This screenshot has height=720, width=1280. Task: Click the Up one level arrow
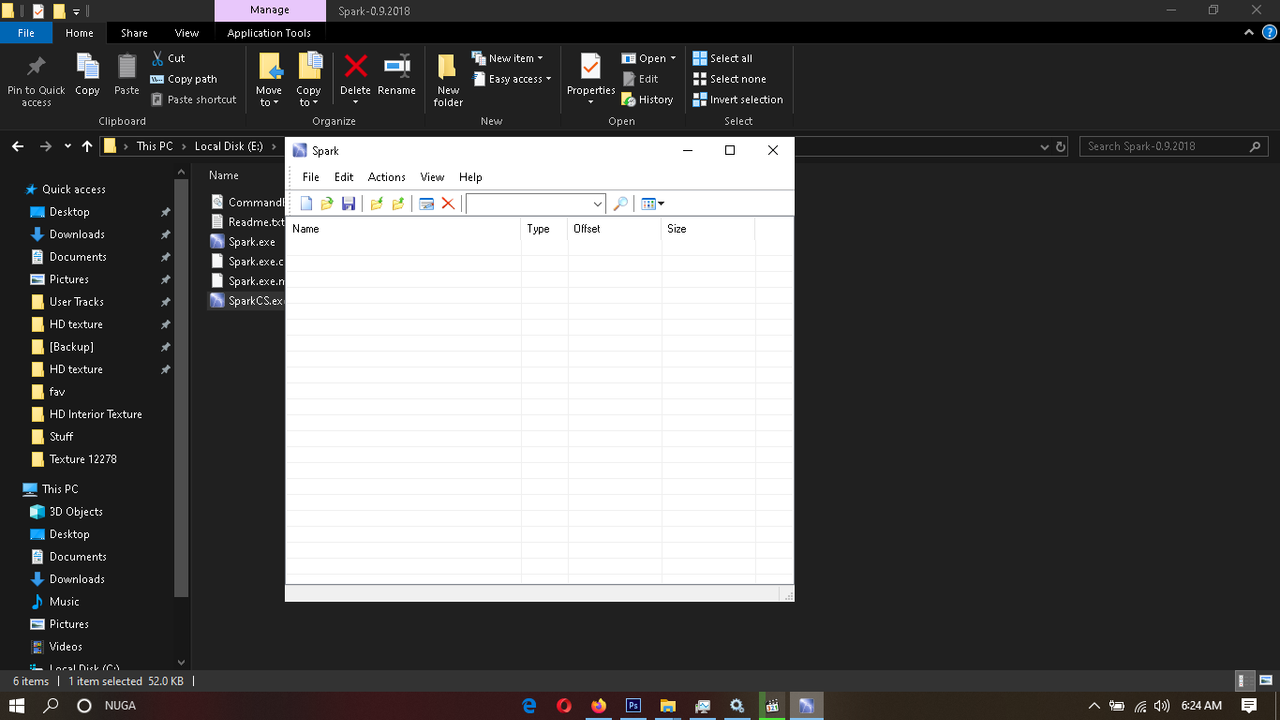[x=87, y=146]
